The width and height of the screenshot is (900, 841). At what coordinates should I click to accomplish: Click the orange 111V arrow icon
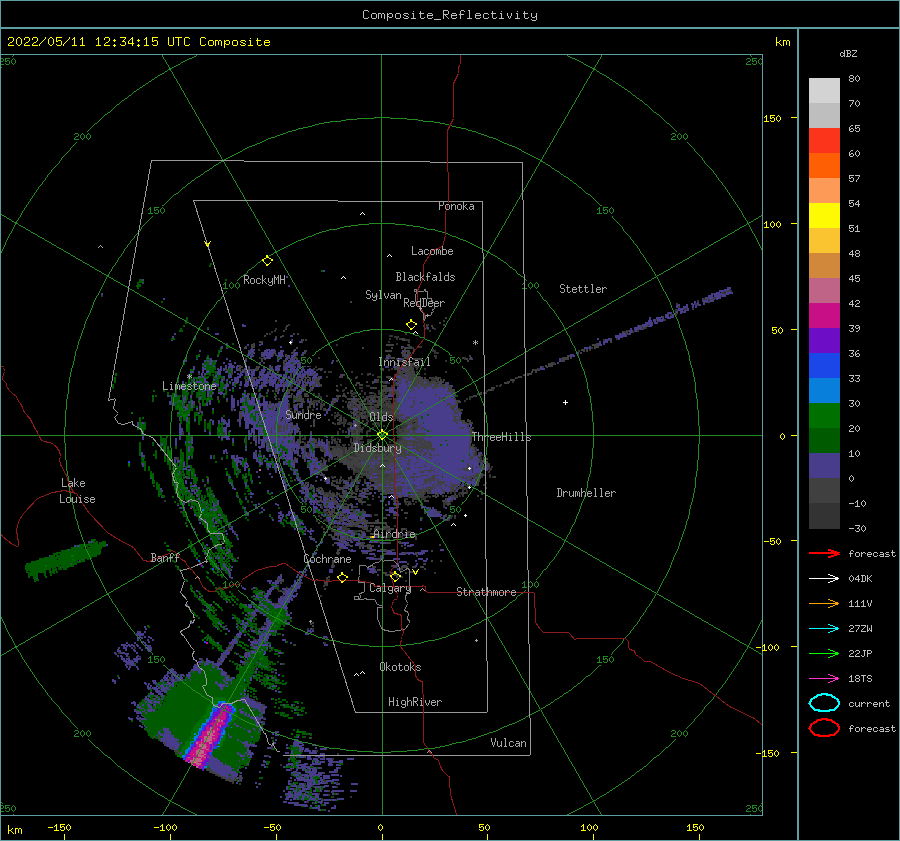coord(824,603)
